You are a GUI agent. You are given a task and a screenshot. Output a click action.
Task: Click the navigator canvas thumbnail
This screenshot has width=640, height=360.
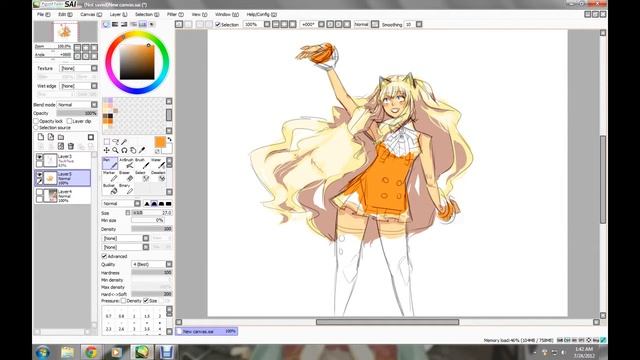pos(66,32)
